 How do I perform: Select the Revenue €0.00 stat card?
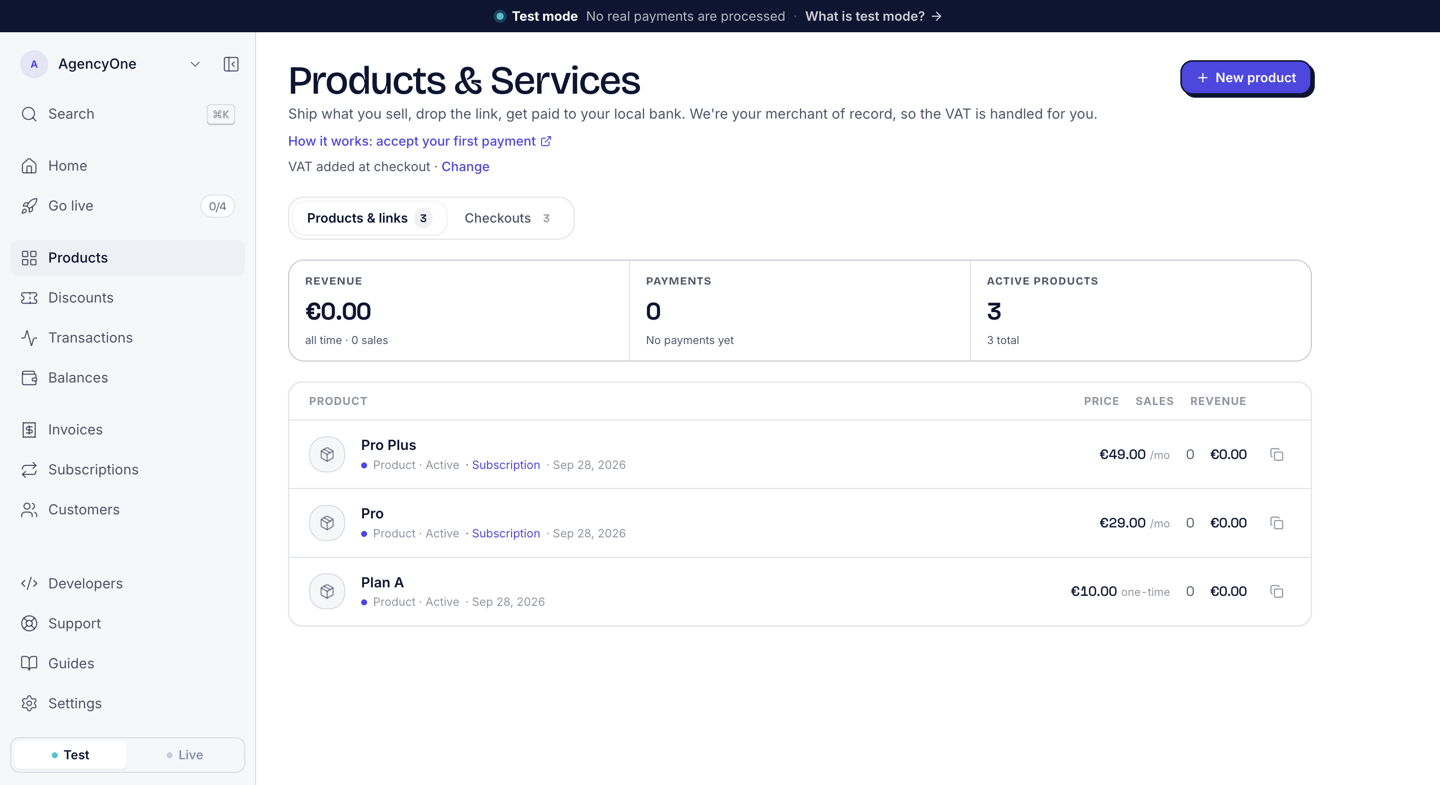coord(459,311)
